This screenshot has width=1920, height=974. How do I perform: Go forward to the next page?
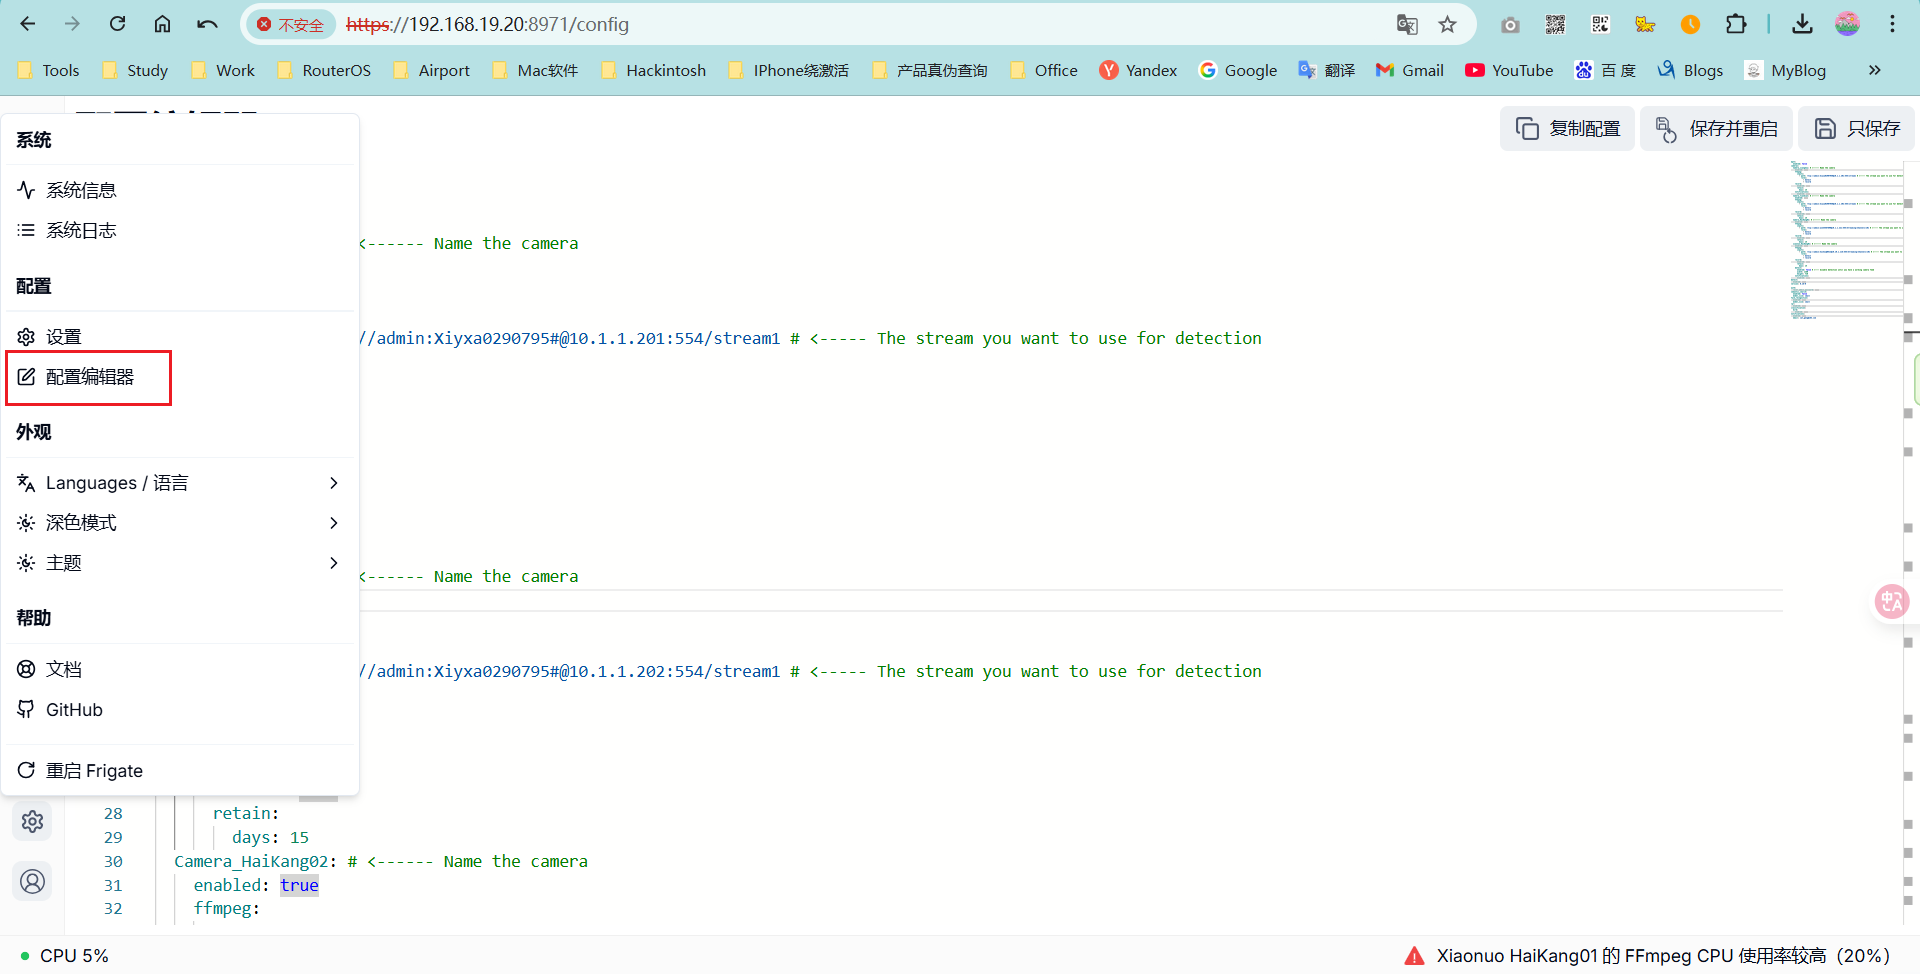point(72,24)
